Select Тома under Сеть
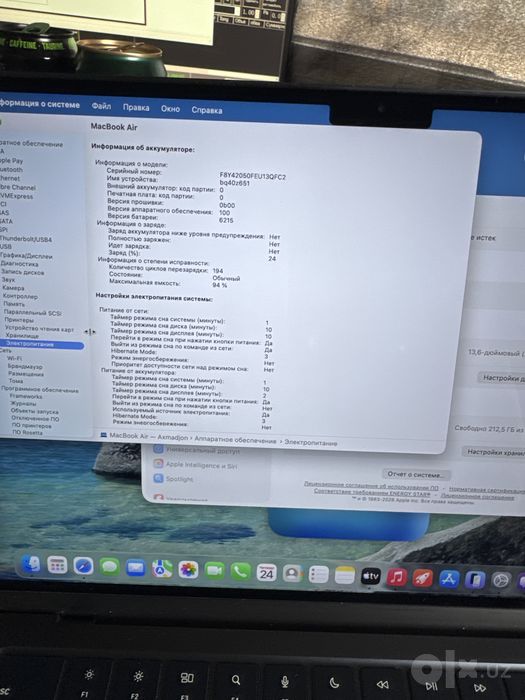Viewport: 525px width, 700px height. coord(16,381)
